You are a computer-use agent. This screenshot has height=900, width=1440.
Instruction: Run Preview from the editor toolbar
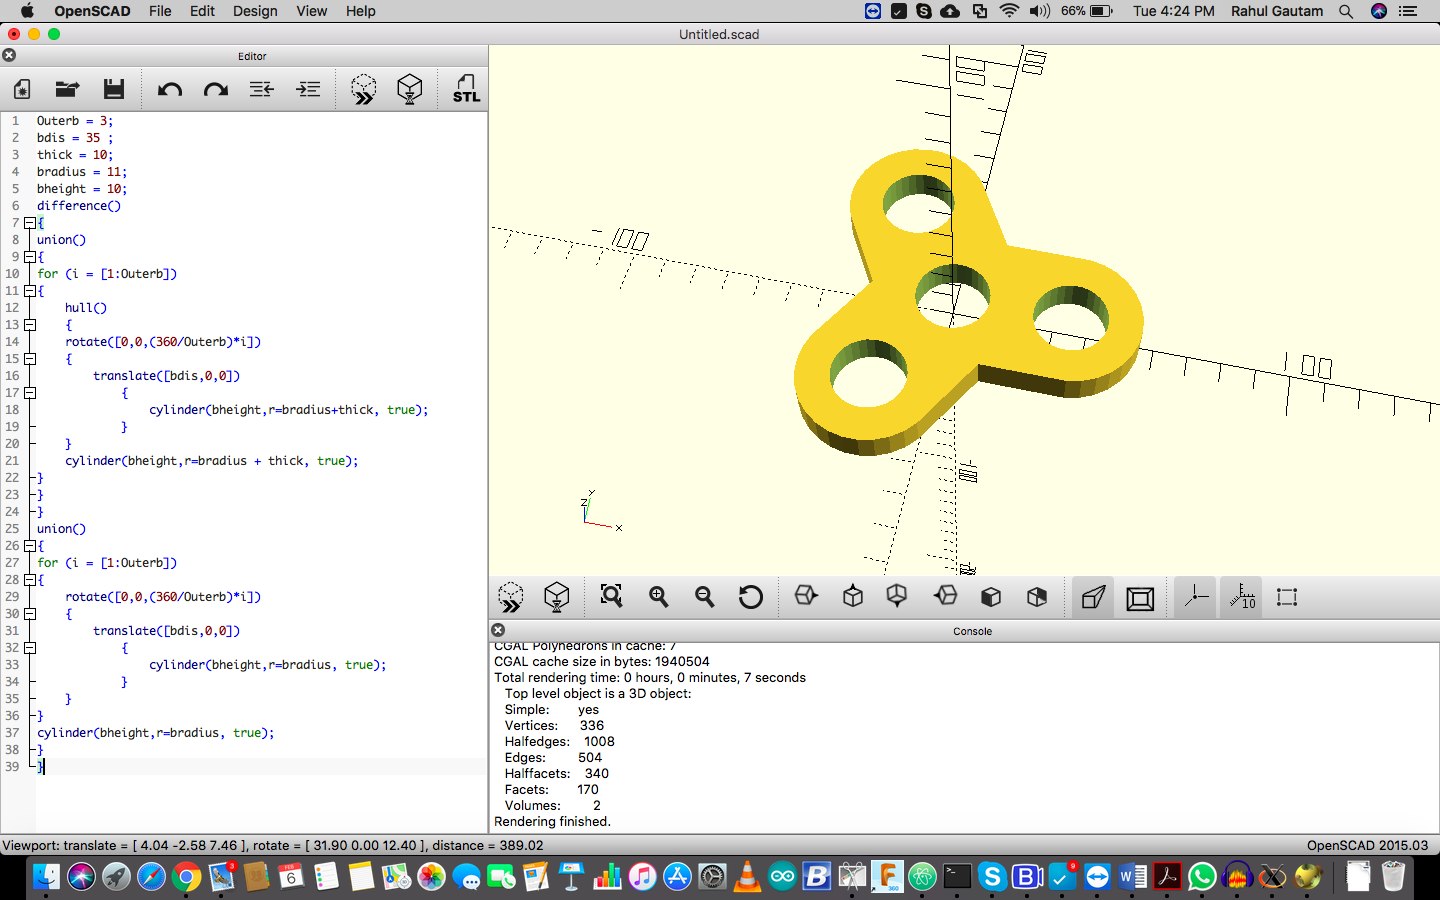point(364,89)
